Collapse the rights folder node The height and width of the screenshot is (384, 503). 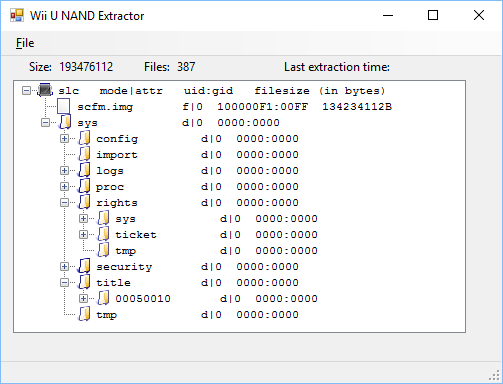click(x=64, y=202)
